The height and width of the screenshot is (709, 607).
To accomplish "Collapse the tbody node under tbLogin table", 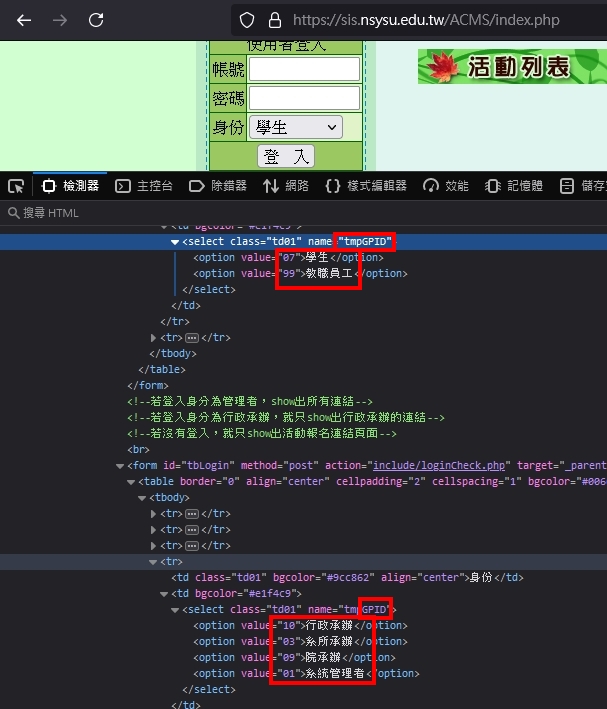I will click(x=142, y=498).
